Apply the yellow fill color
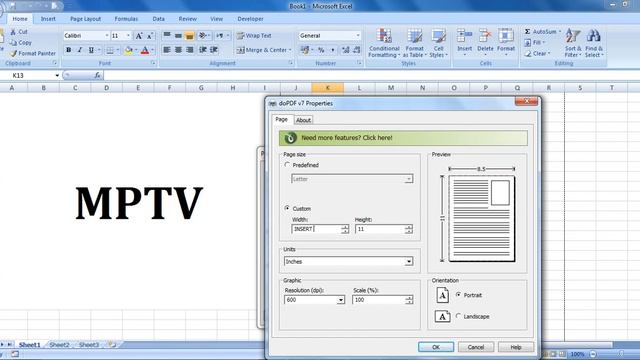Image resolution: width=640 pixels, height=360 pixels. click(129, 50)
